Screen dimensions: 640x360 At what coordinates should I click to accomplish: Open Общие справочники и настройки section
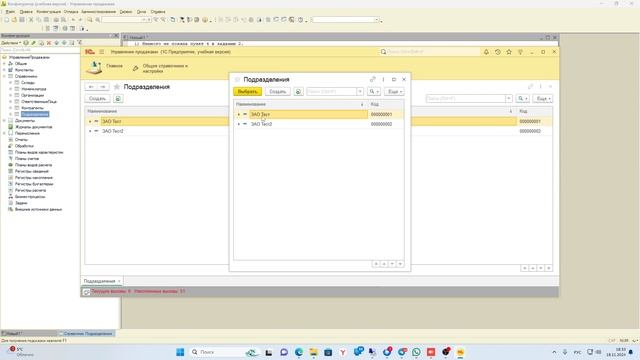coord(160,68)
